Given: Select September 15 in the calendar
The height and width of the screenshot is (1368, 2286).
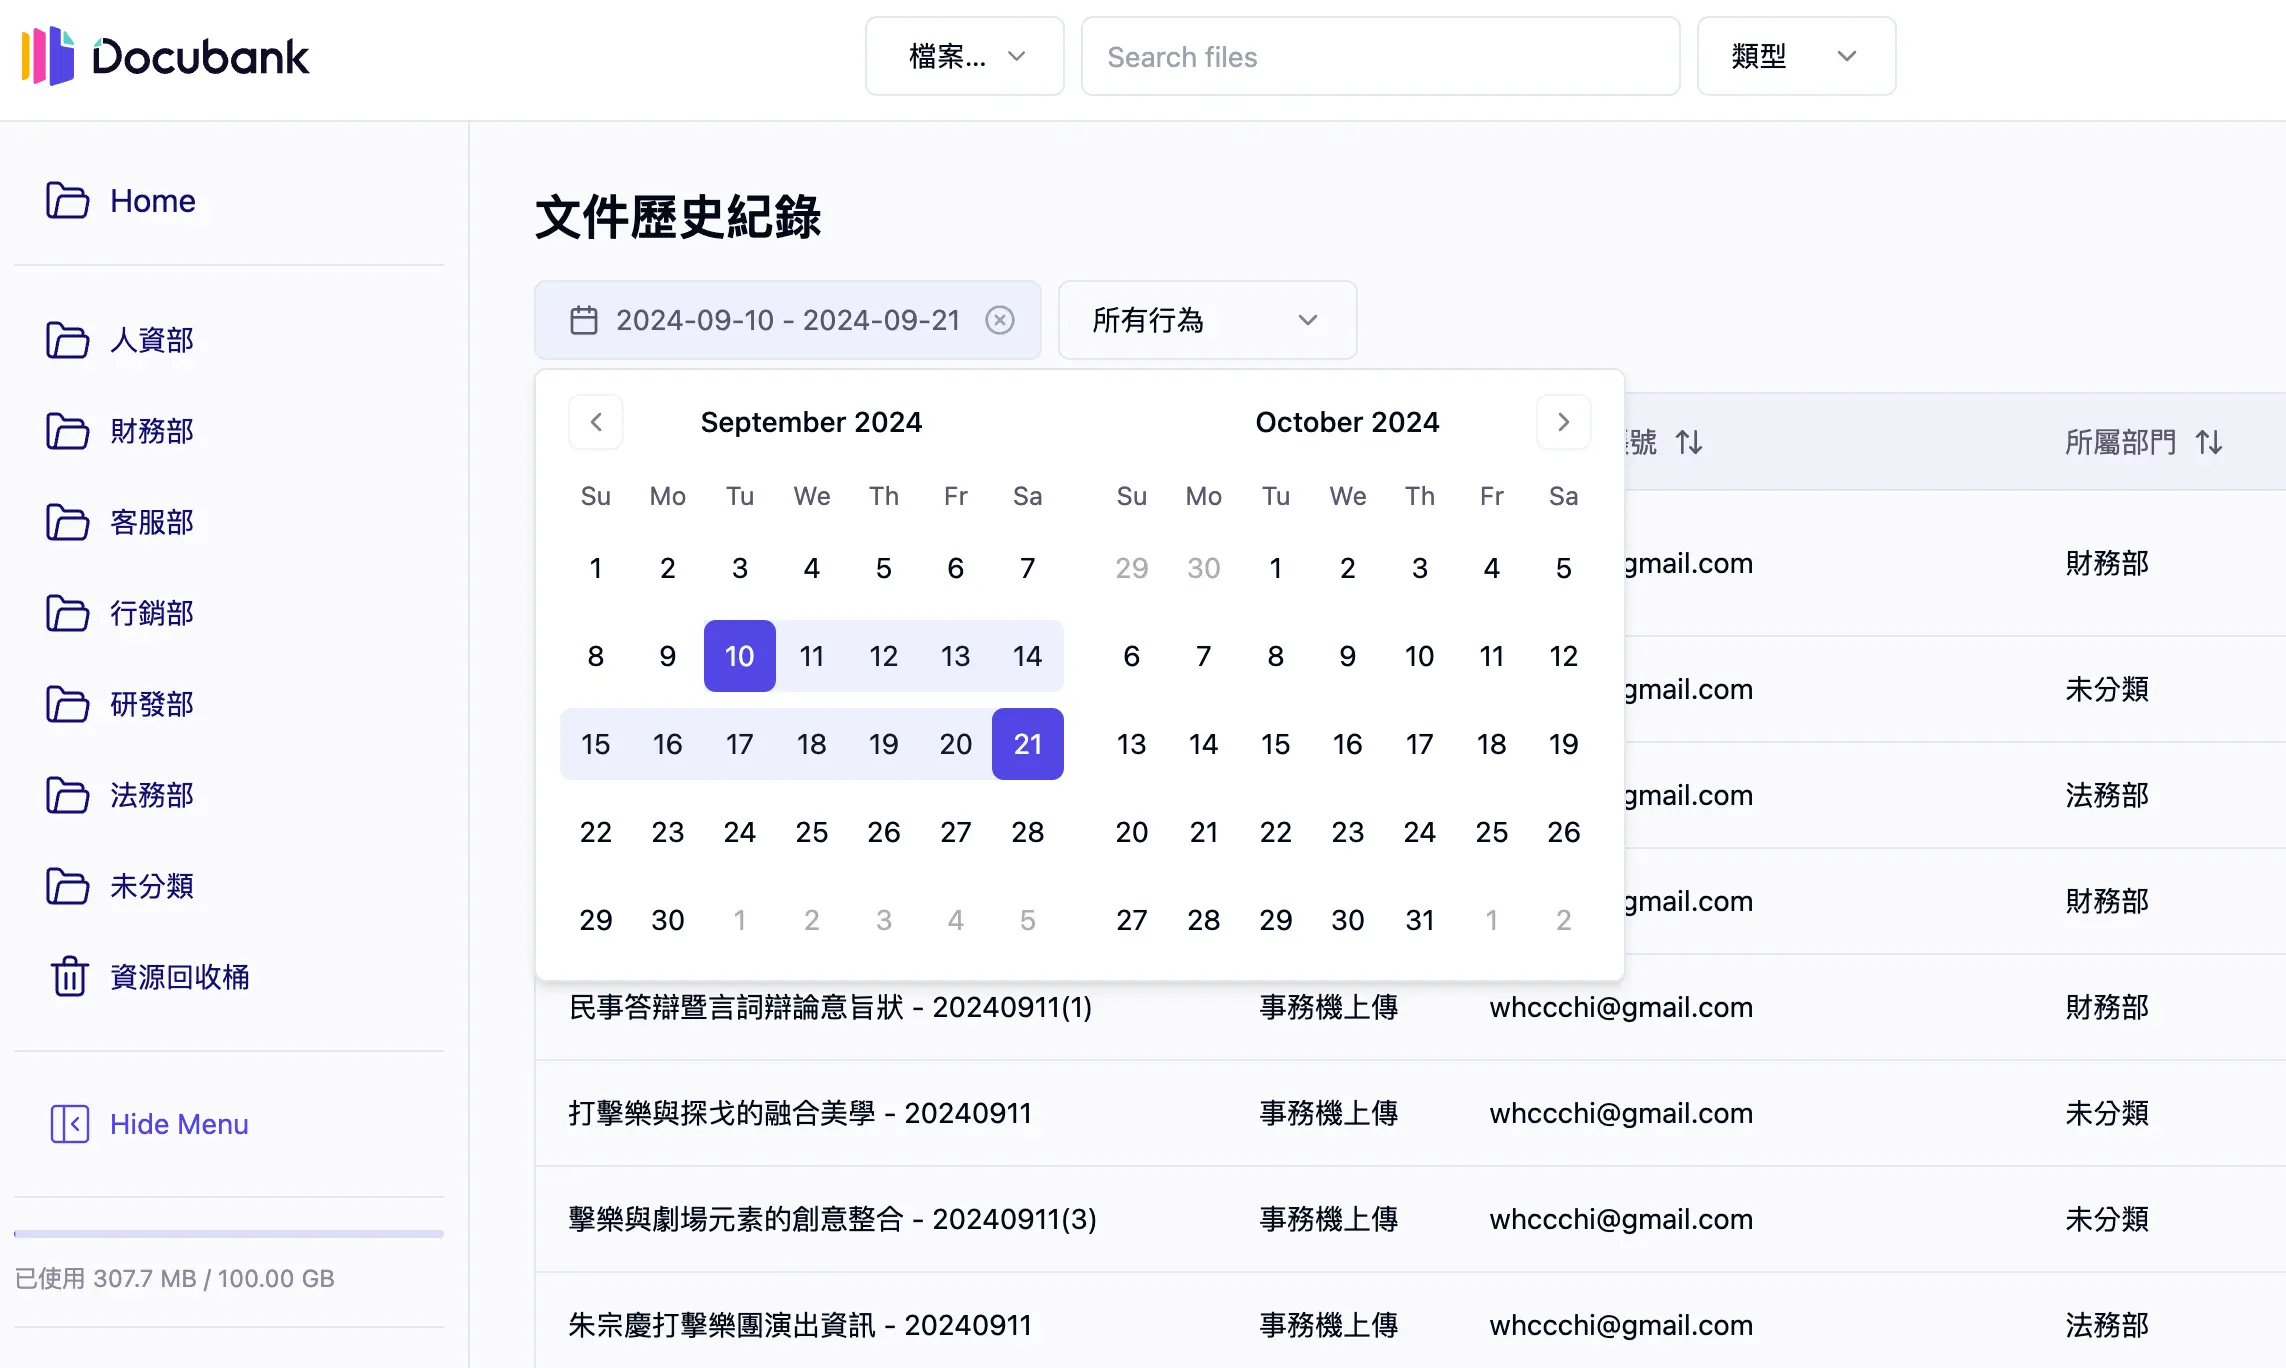Looking at the screenshot, I should point(595,743).
